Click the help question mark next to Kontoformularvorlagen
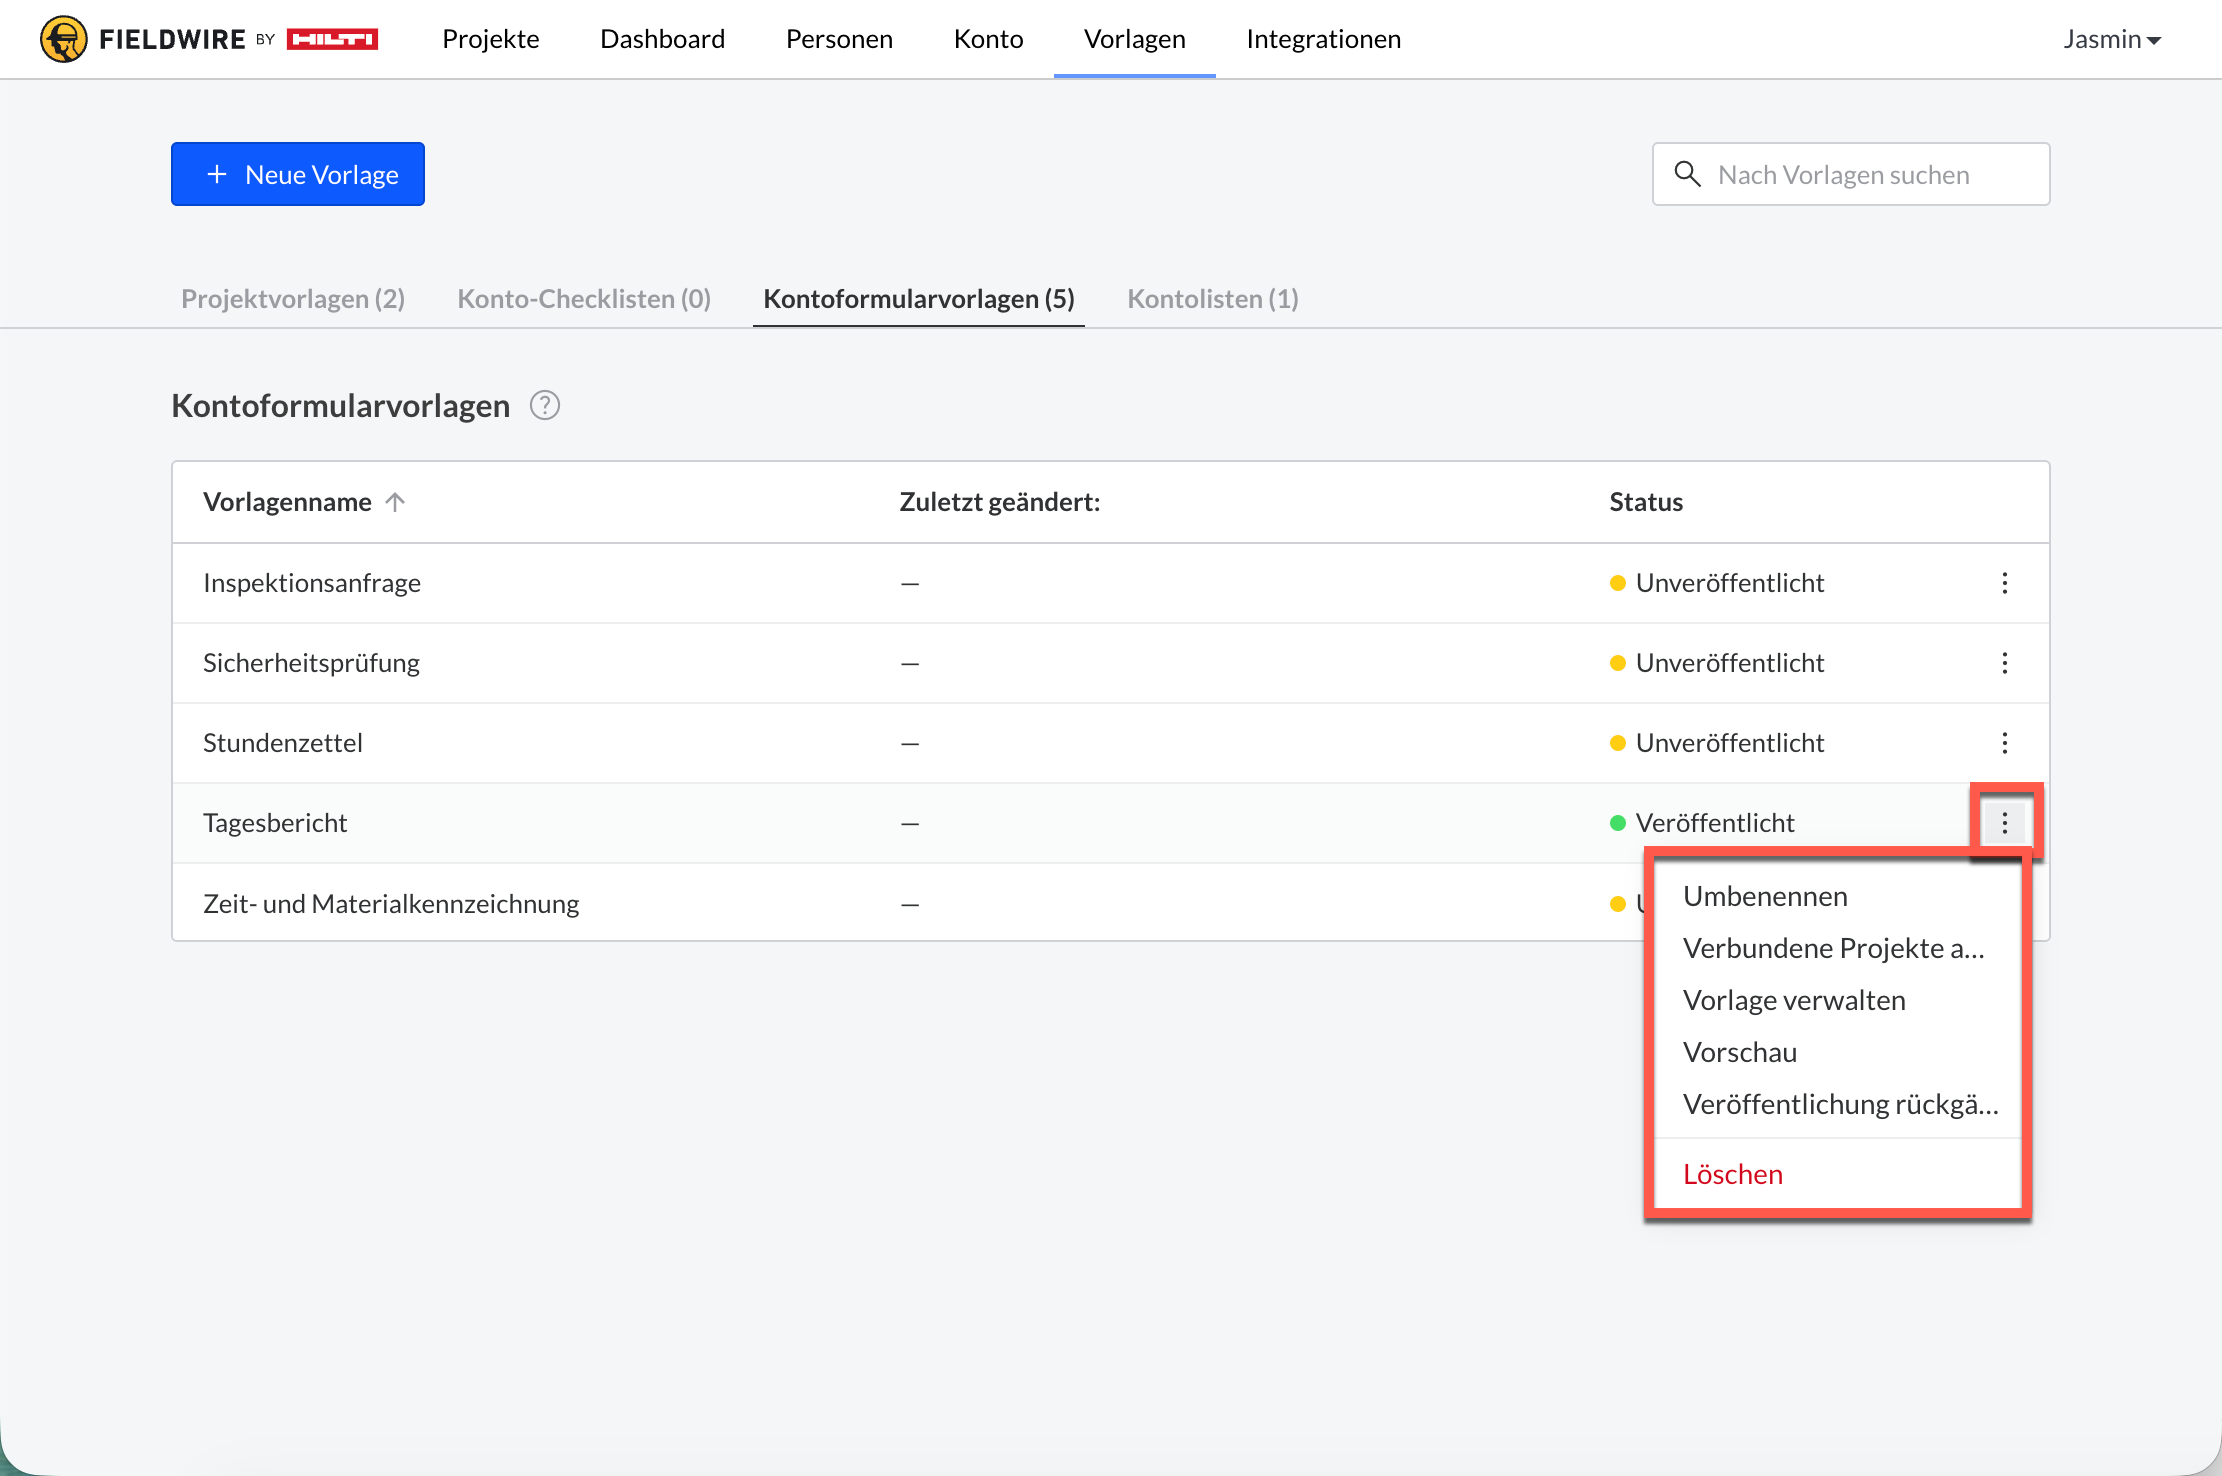 (x=544, y=405)
